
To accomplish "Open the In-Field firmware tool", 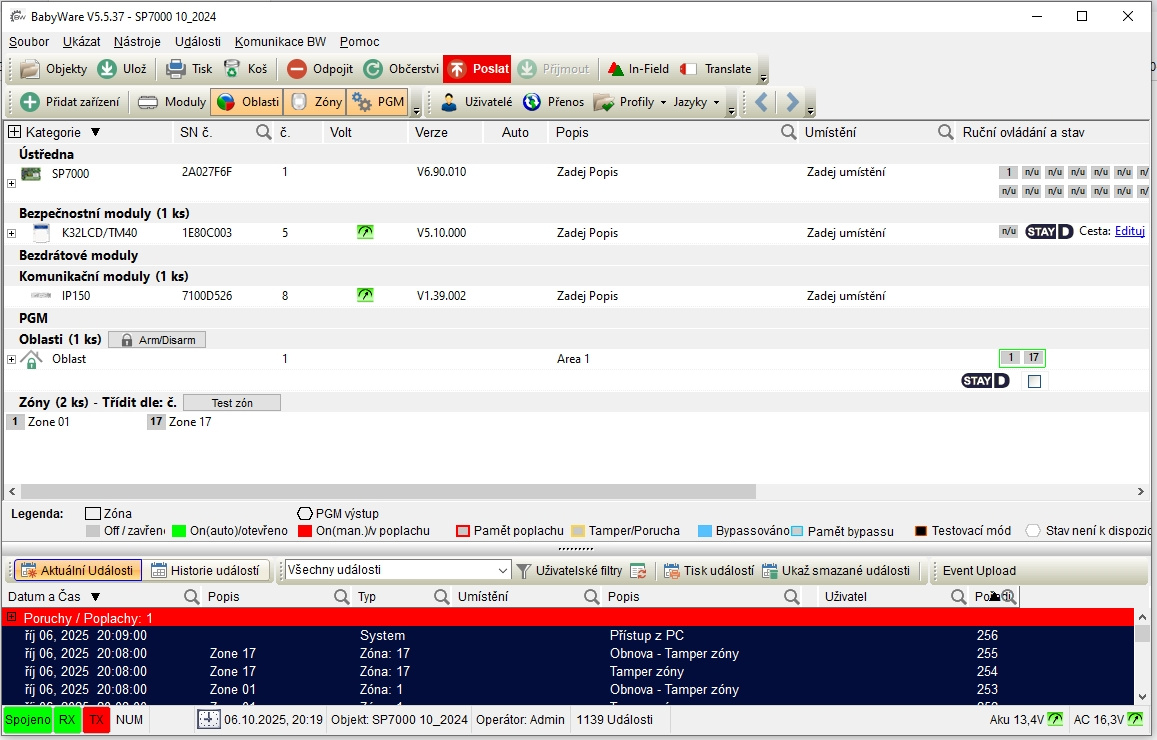I will [616, 69].
